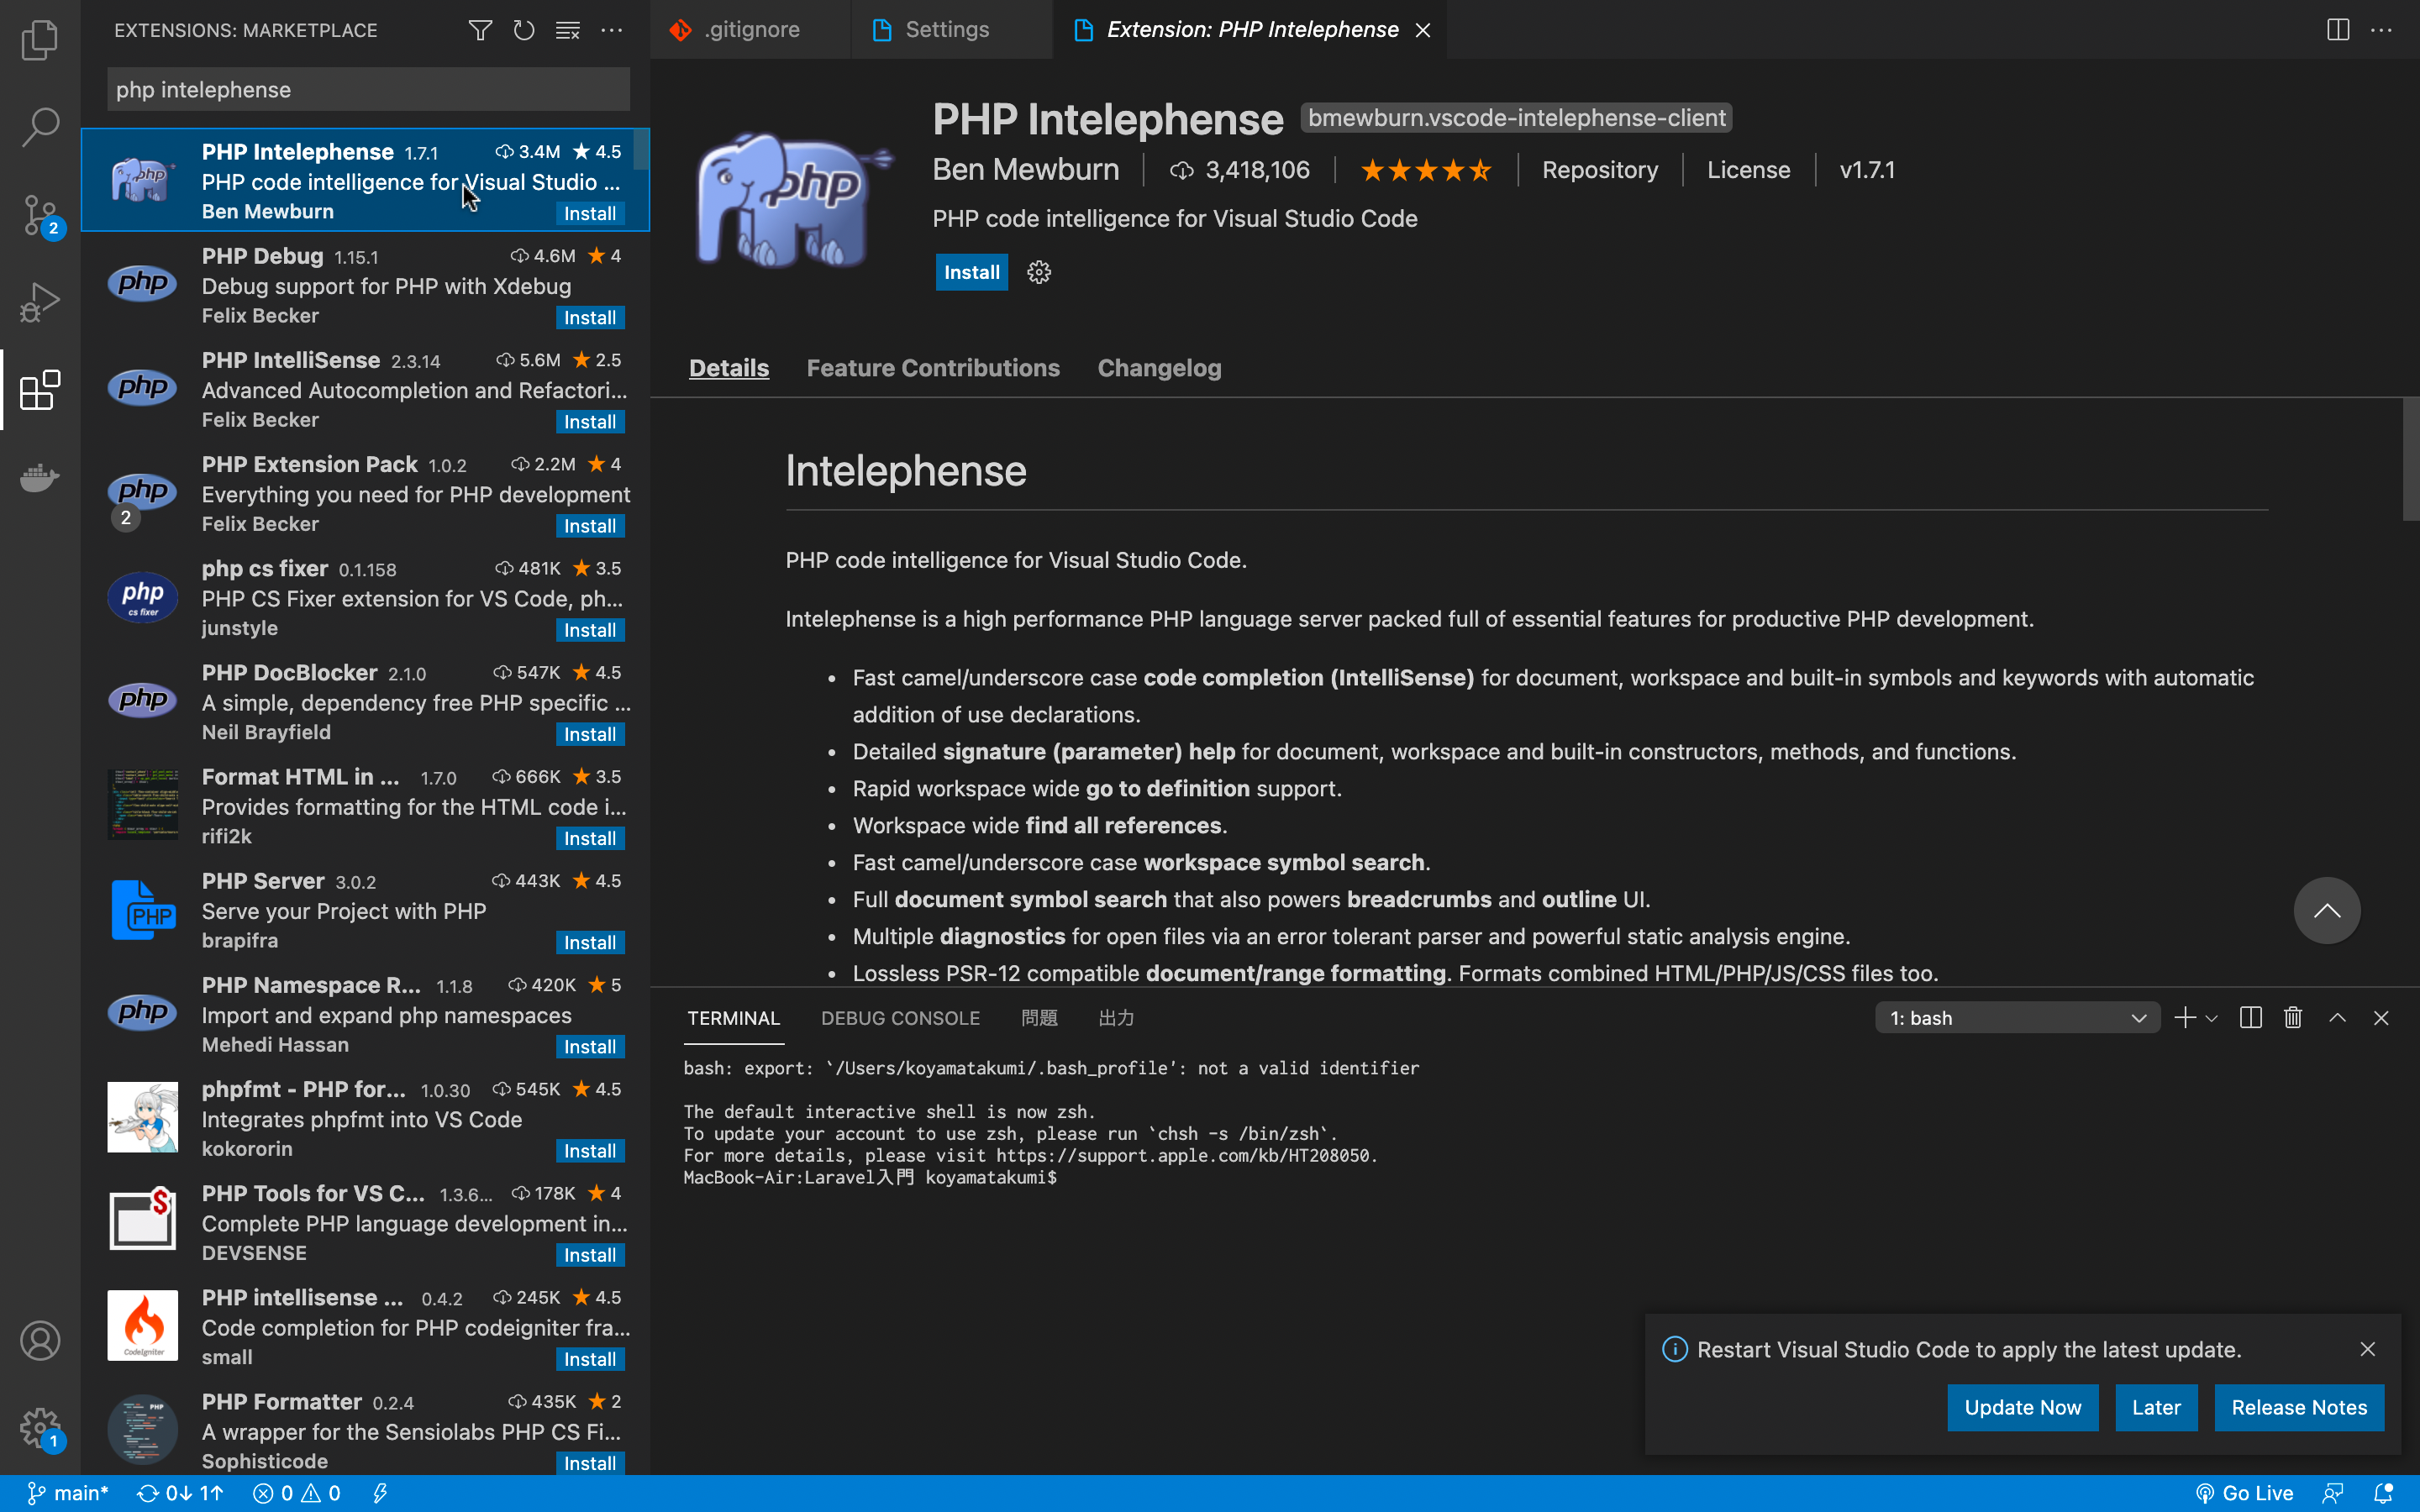Toggle the notifications bell in status bar
The image size is (2420, 1512).
pyautogui.click(x=2384, y=1493)
